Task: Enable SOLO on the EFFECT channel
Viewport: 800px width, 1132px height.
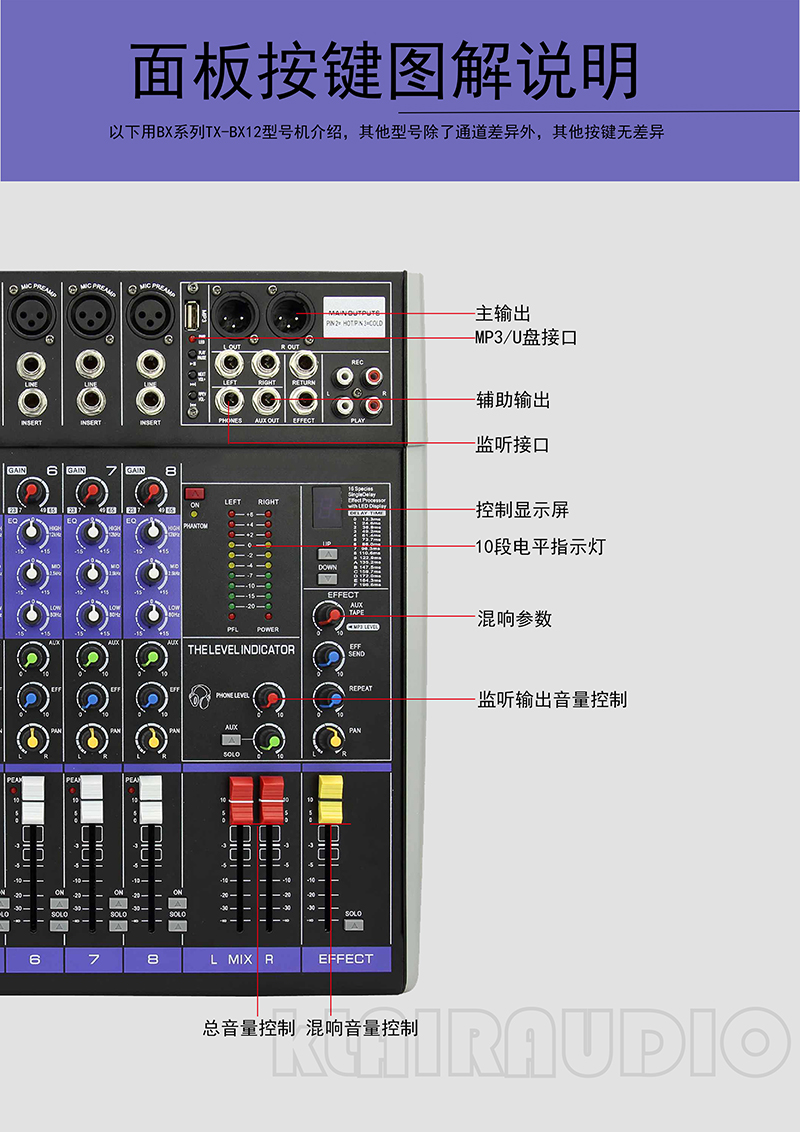Action: pos(353,925)
